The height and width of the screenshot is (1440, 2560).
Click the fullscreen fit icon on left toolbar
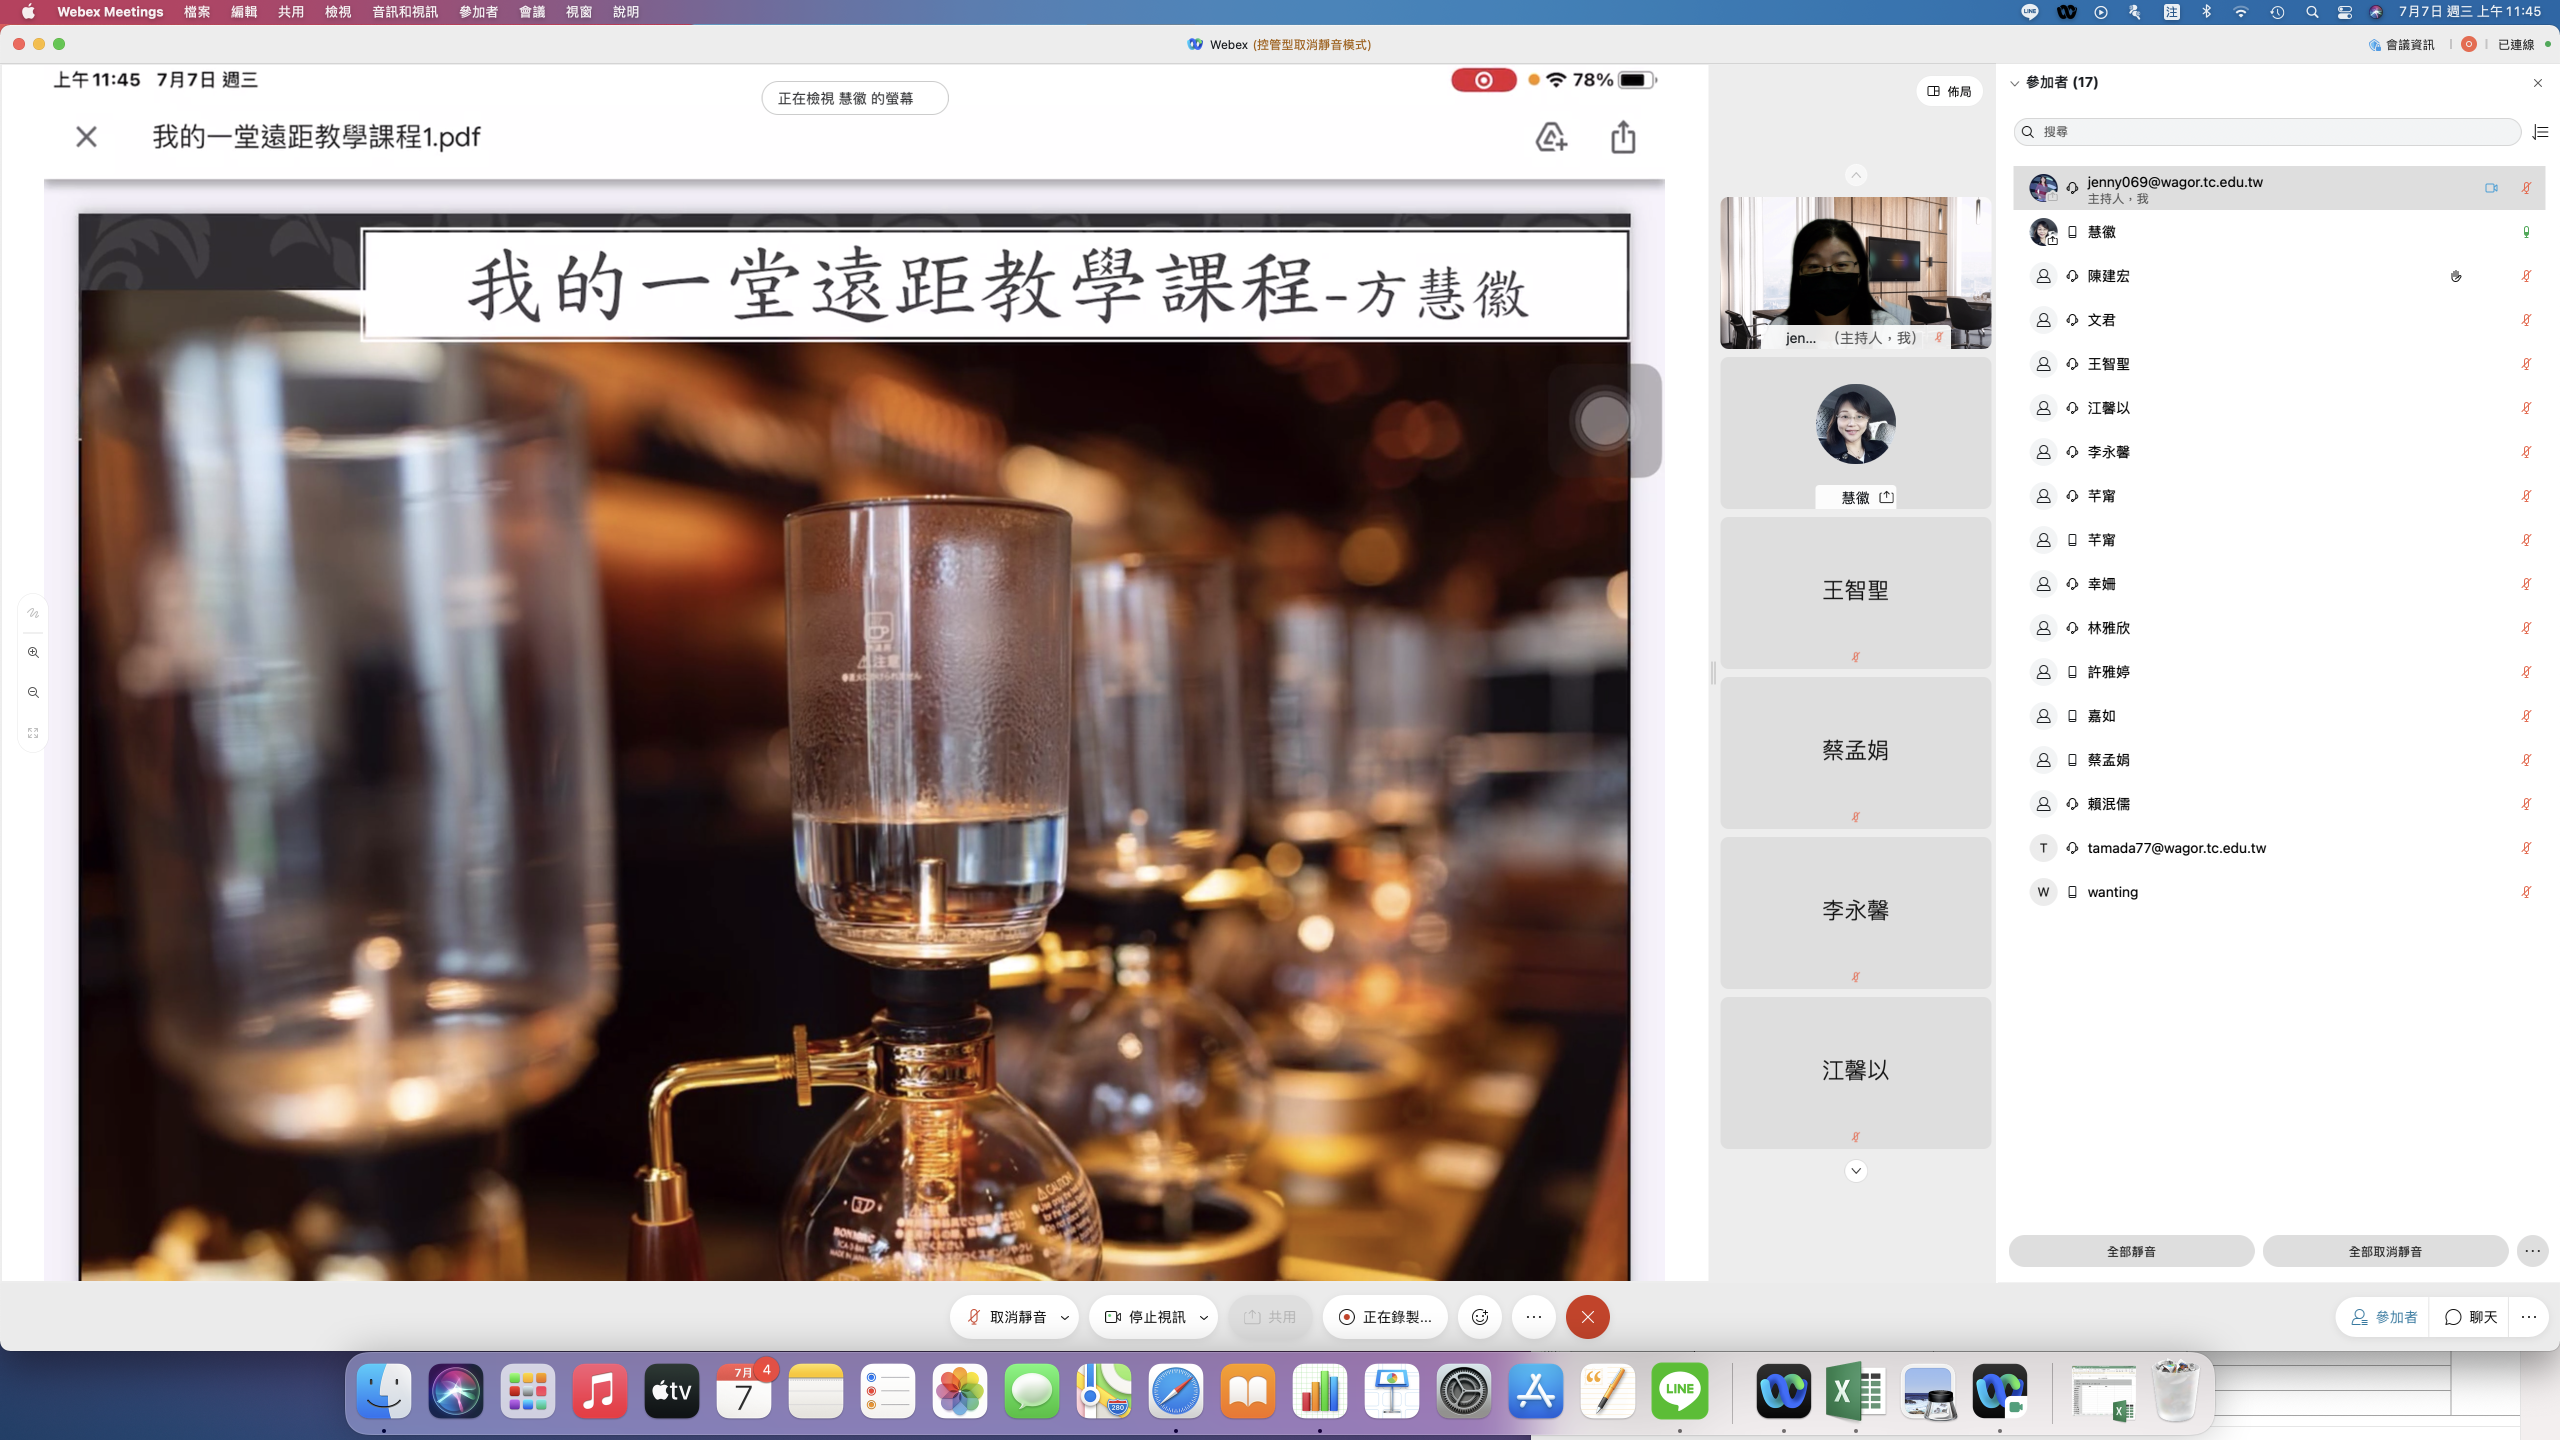(33, 733)
